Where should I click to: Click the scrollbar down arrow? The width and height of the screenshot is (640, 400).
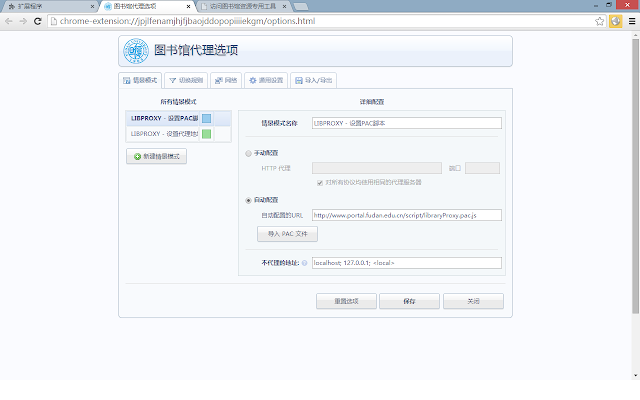636,375
